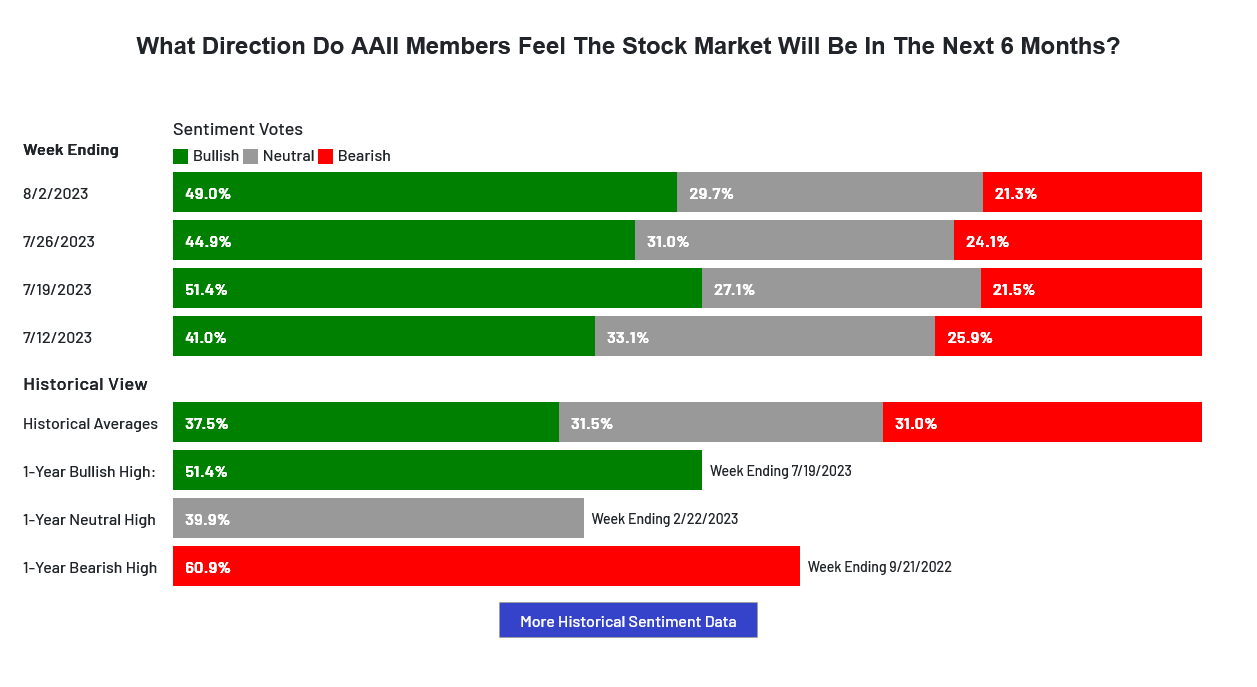
Task: Click the 1-Year Bullish High row label
Action: (89, 471)
